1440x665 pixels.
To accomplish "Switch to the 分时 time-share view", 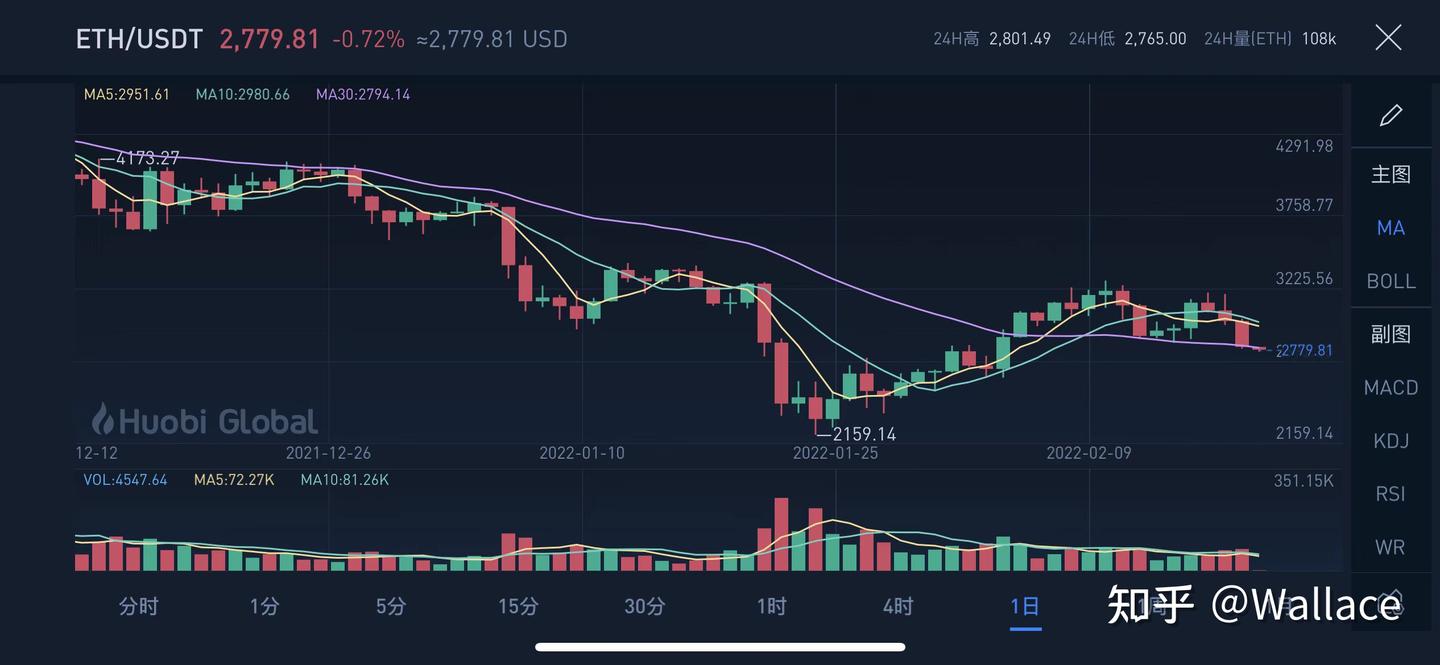I will (x=138, y=606).
